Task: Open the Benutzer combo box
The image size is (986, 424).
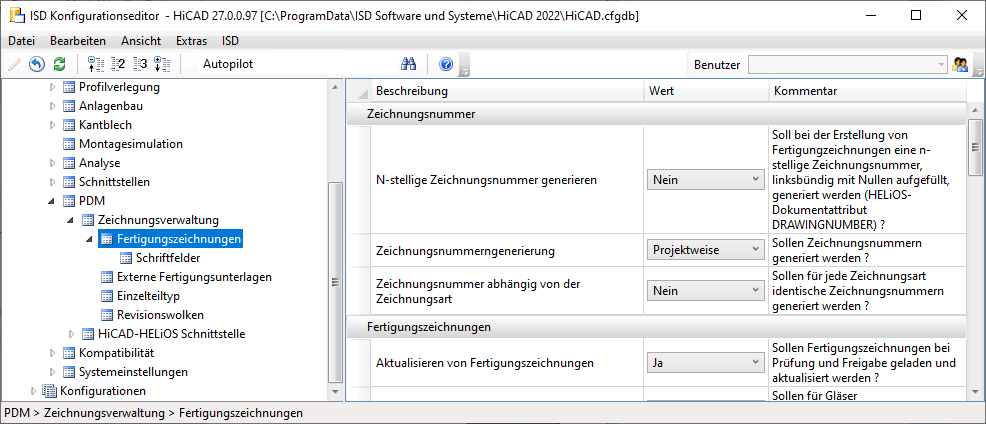Action: pyautogui.click(x=847, y=64)
